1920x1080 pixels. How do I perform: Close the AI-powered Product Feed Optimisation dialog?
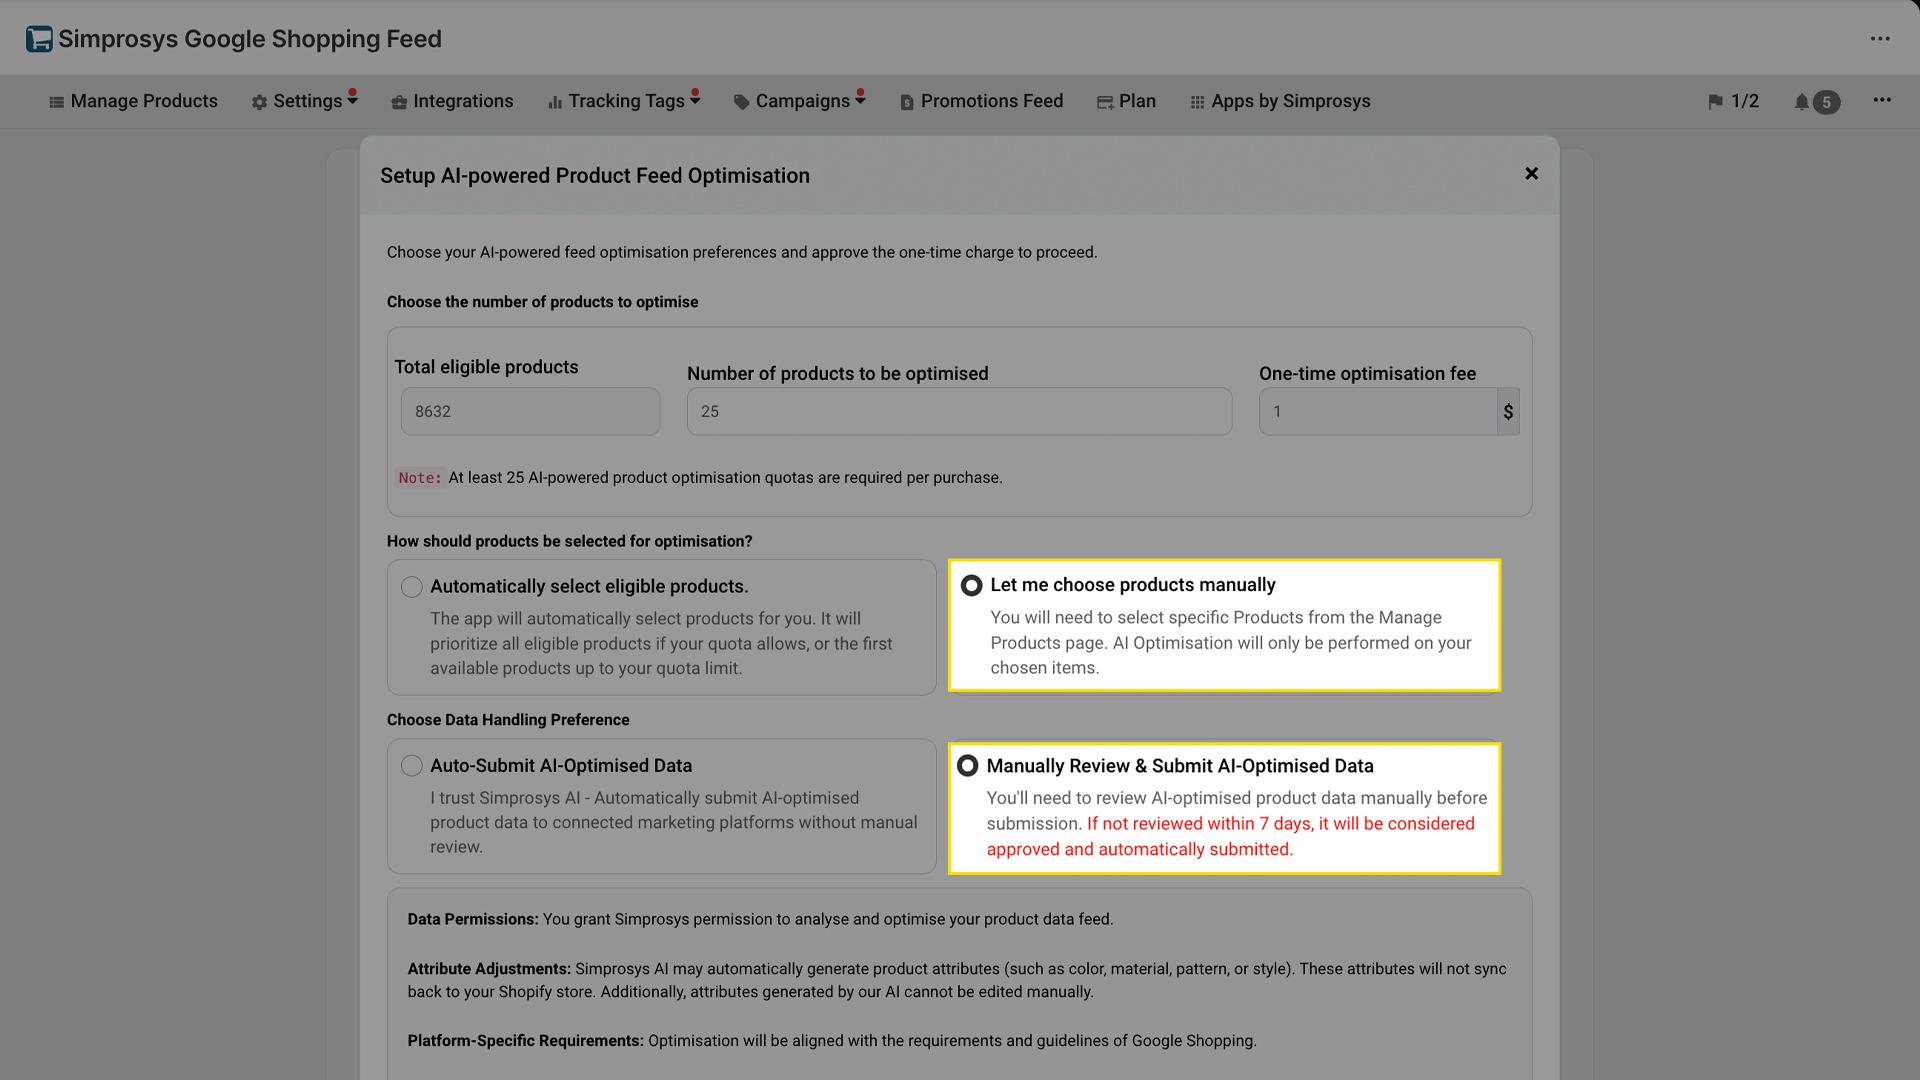(x=1532, y=173)
